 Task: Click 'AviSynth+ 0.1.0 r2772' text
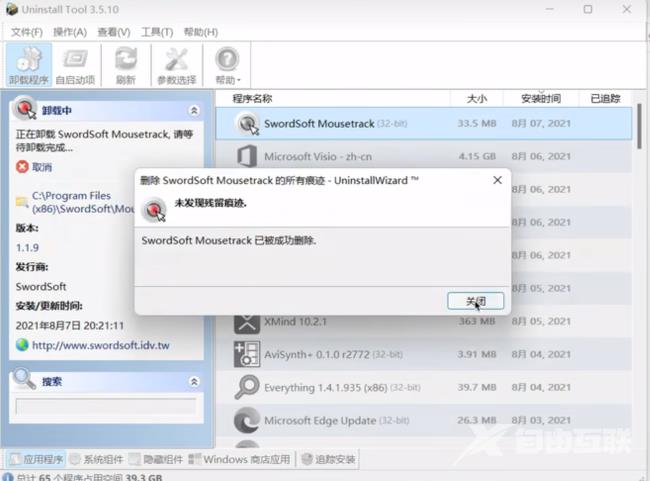click(x=317, y=354)
